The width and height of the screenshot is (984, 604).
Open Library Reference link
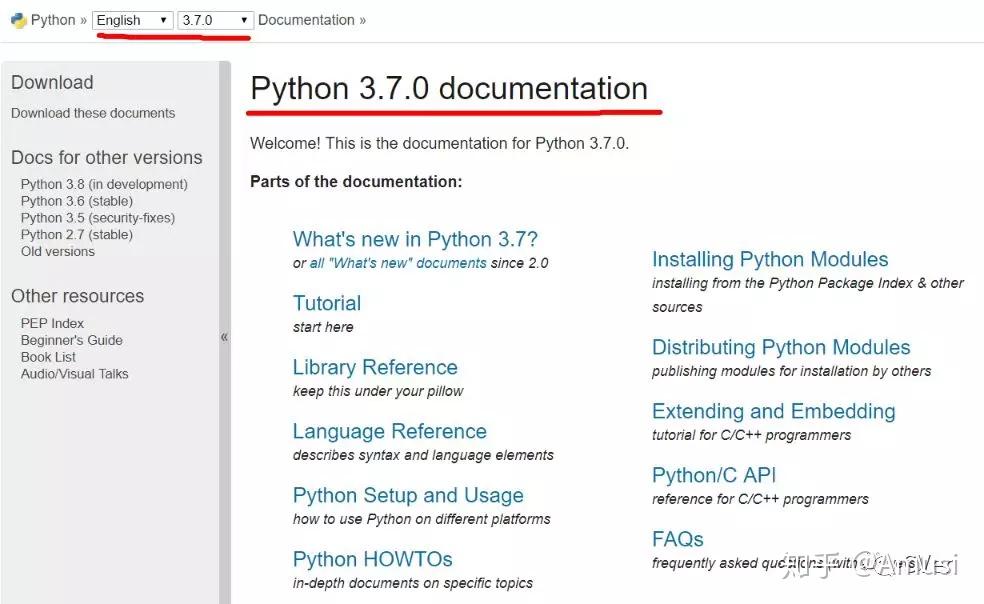point(375,367)
